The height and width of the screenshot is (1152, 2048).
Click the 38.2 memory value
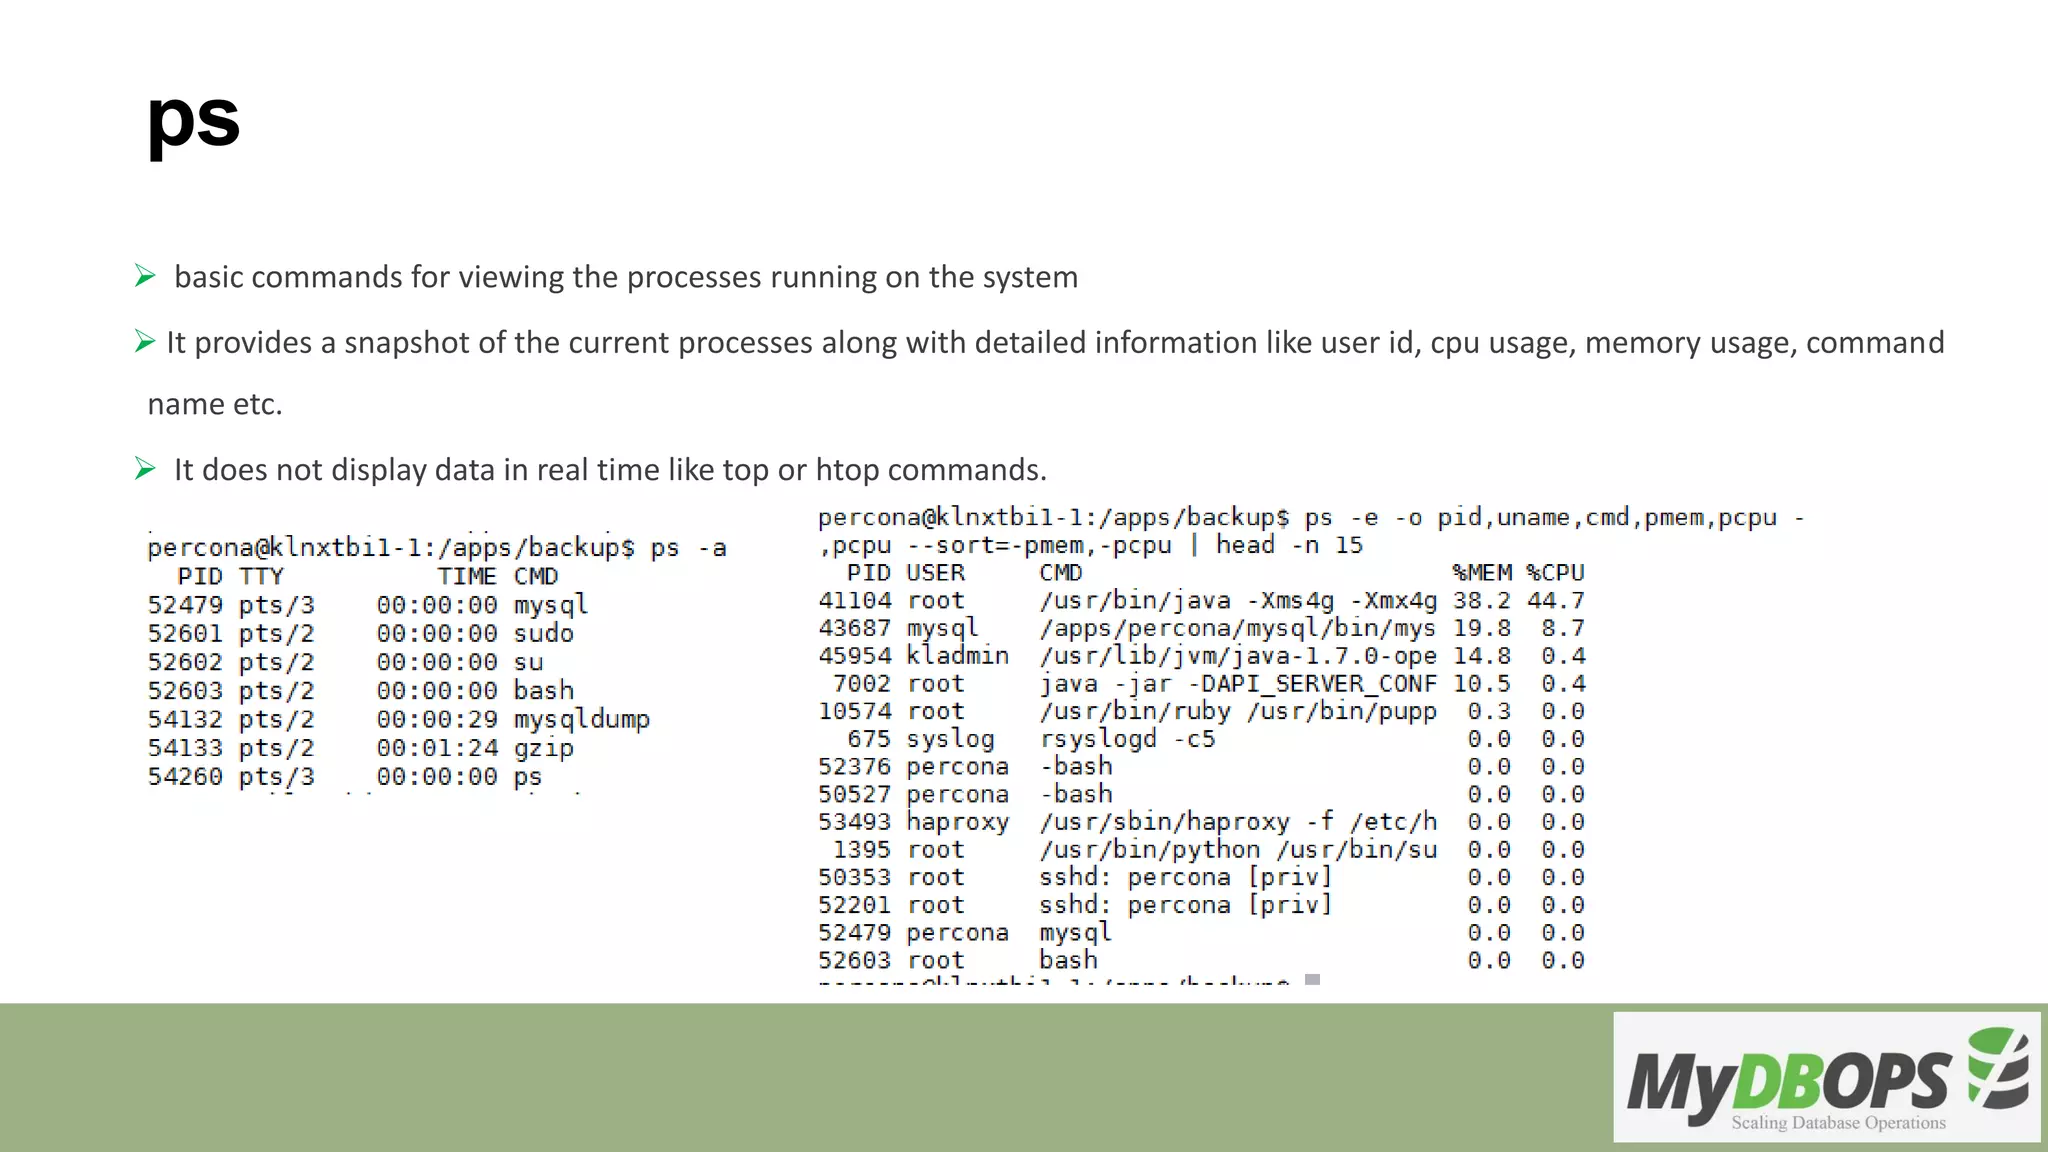click(x=1482, y=601)
